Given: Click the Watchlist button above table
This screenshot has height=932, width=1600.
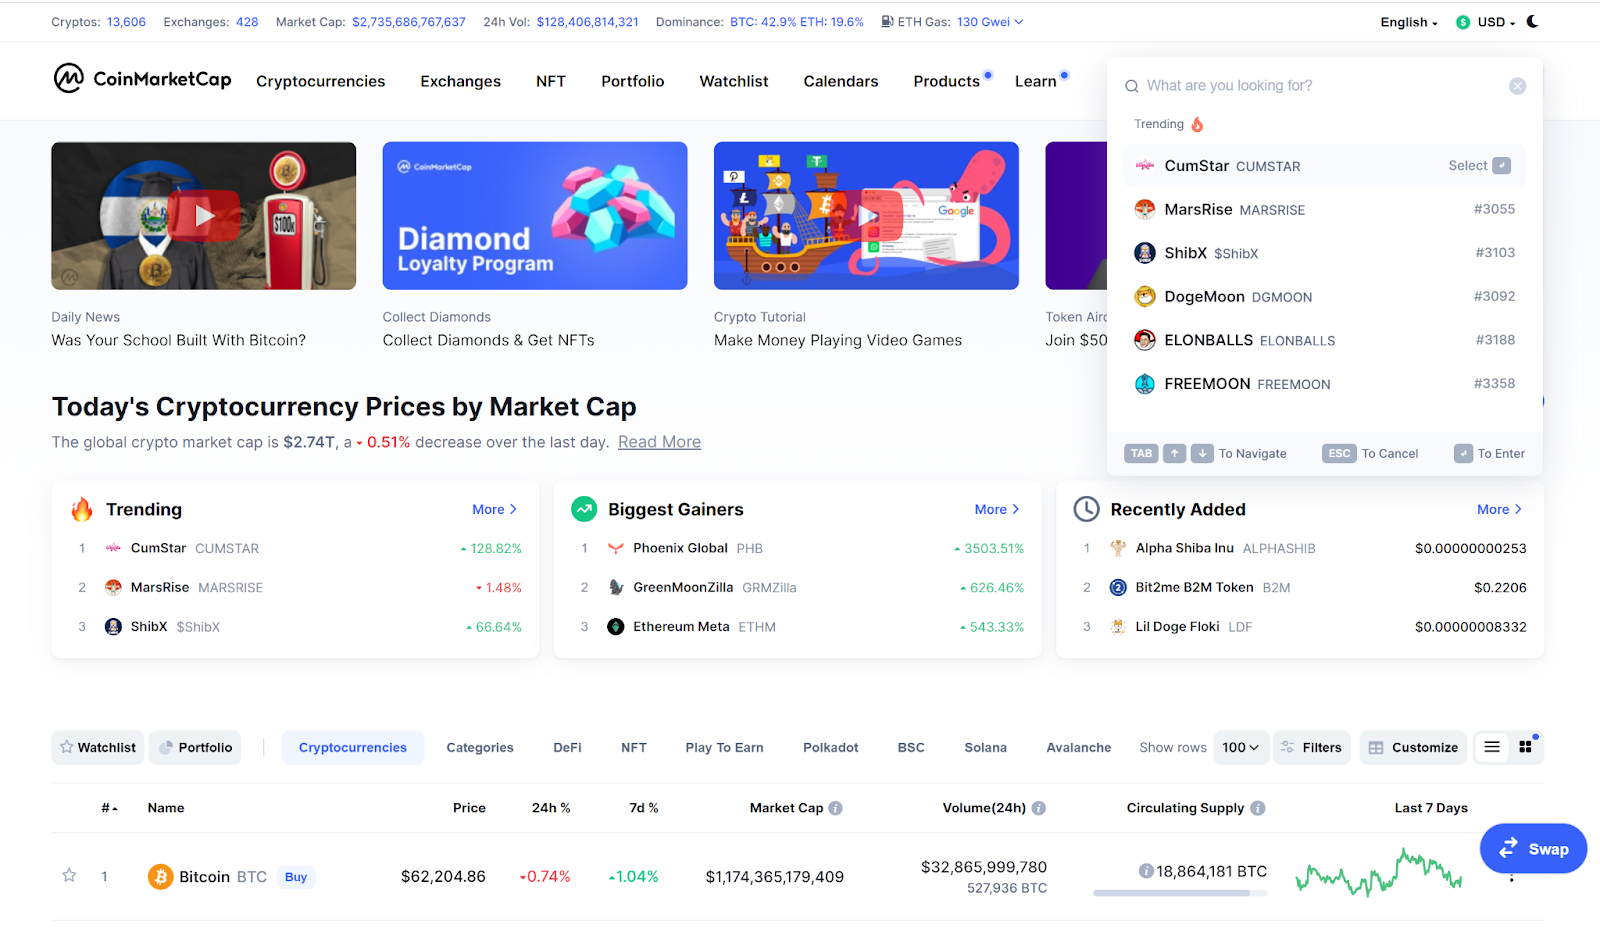Looking at the screenshot, I should coord(98,747).
